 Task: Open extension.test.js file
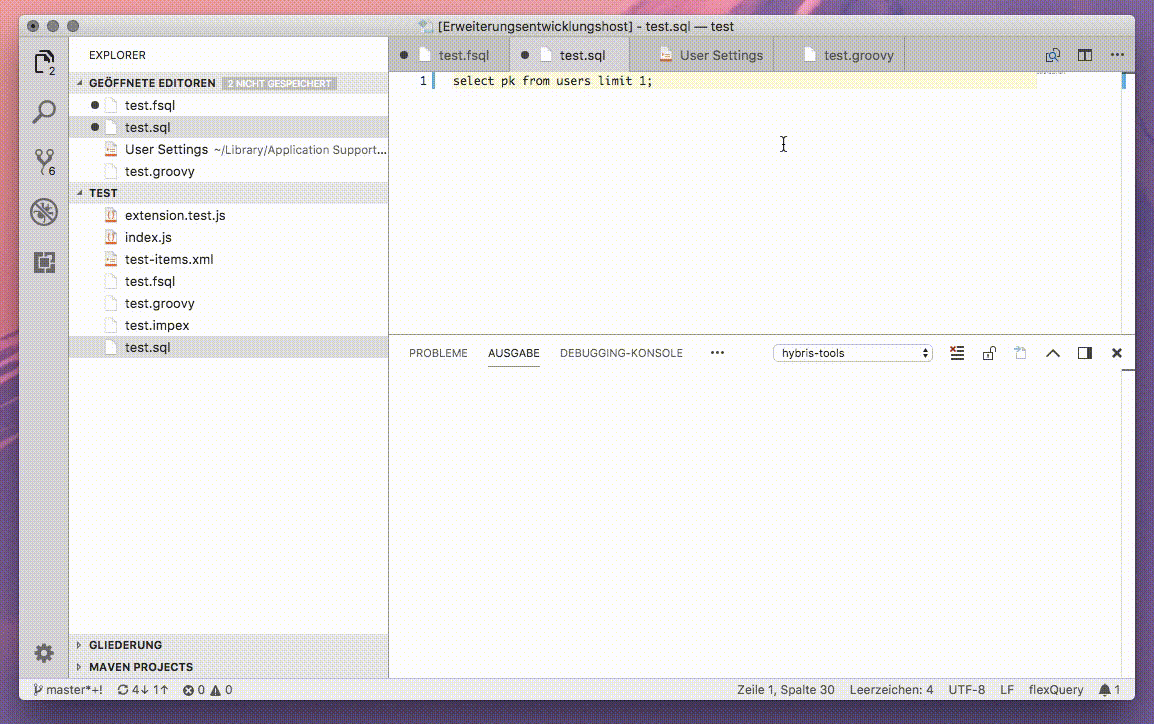point(228,216)
